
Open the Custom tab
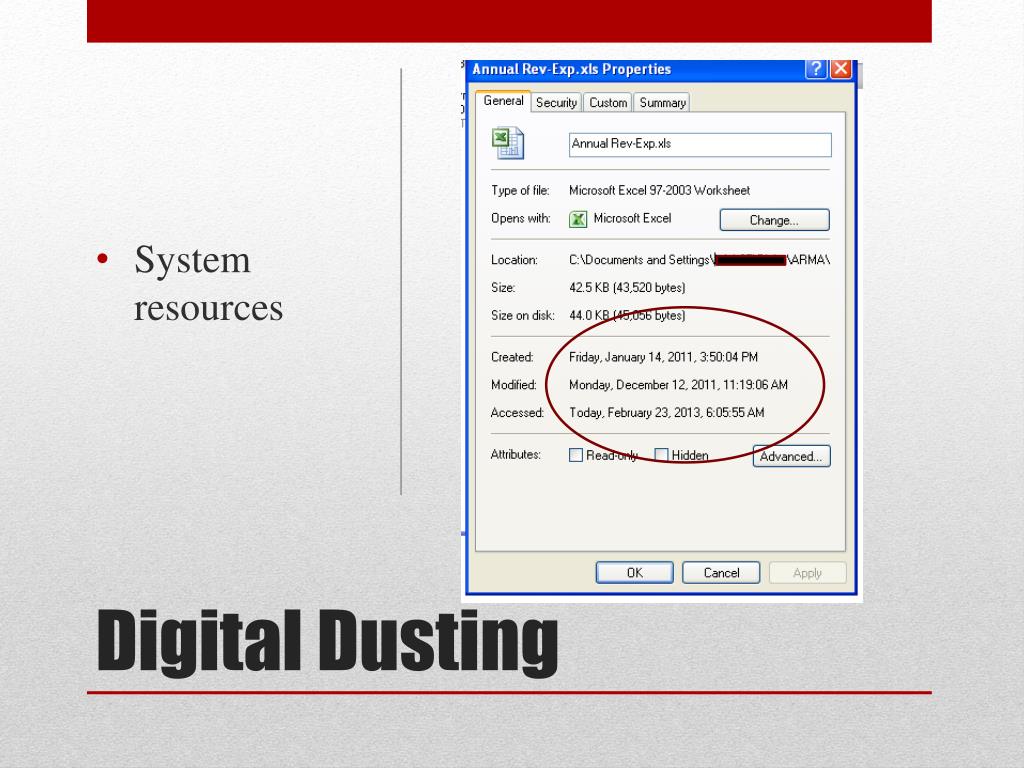tap(608, 103)
